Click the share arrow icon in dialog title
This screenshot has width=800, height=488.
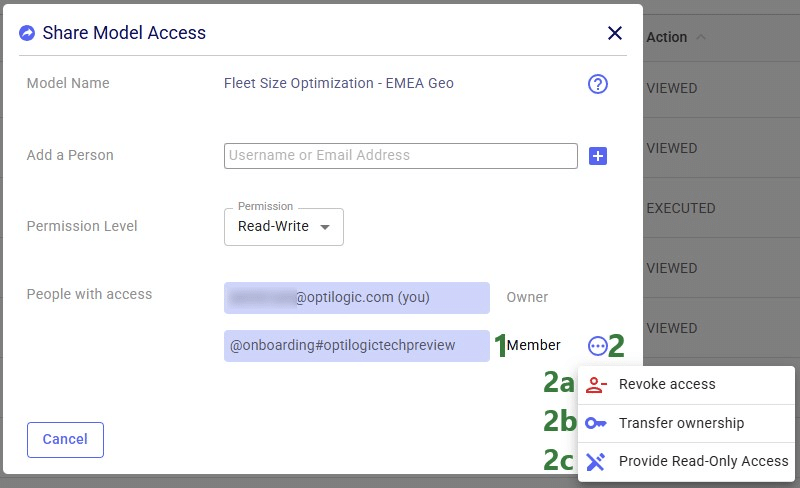tap(27, 33)
